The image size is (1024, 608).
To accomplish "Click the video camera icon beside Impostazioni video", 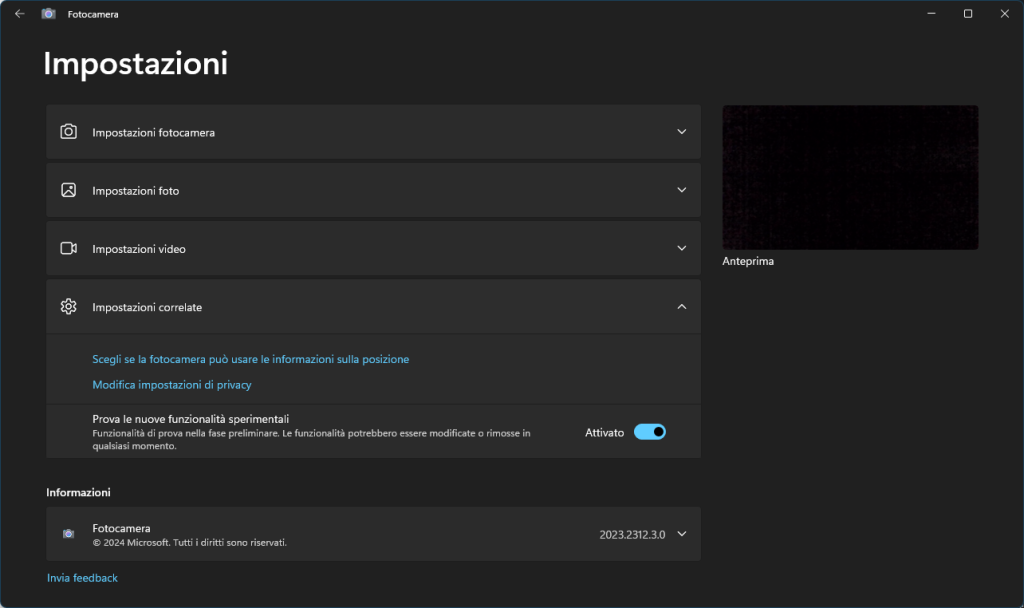I will pyautogui.click(x=68, y=248).
